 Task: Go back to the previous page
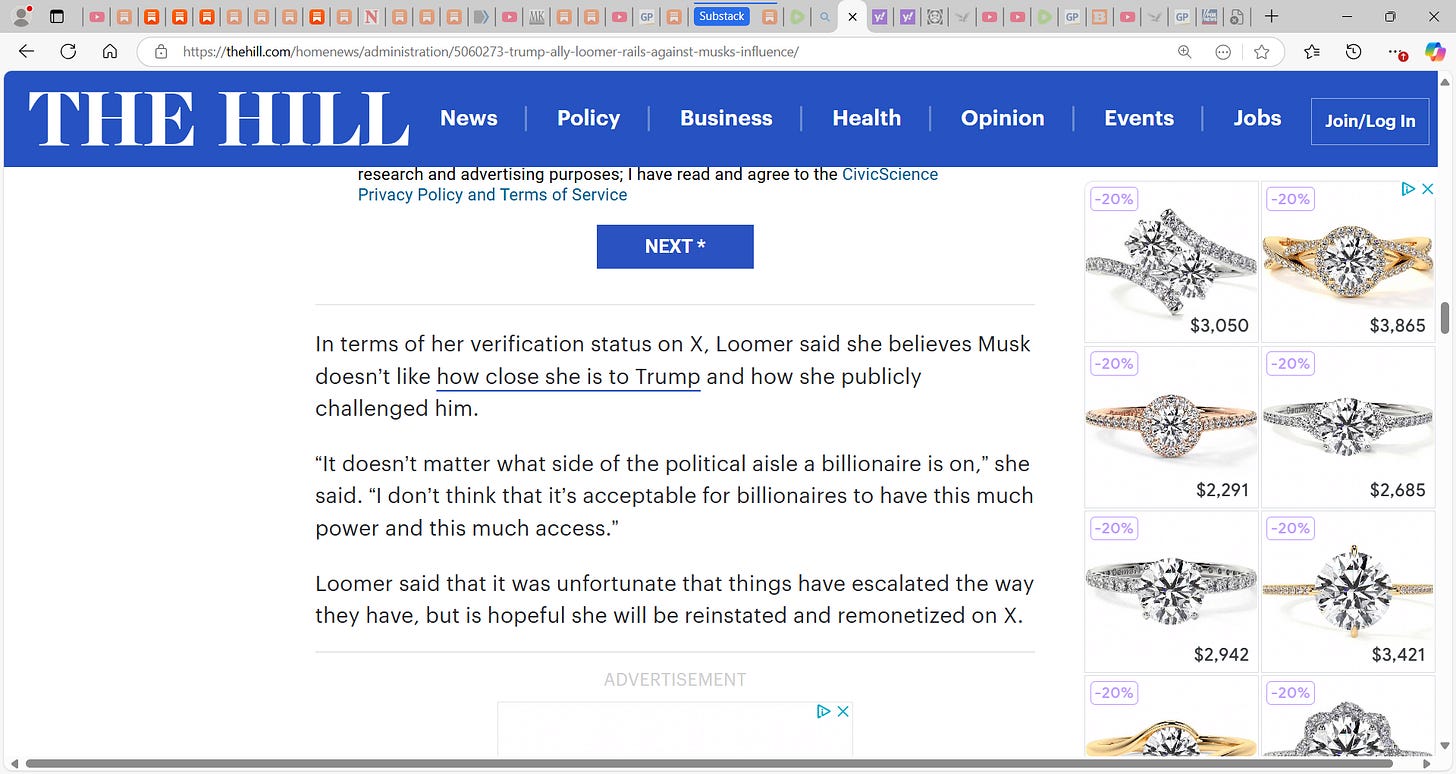pos(27,52)
